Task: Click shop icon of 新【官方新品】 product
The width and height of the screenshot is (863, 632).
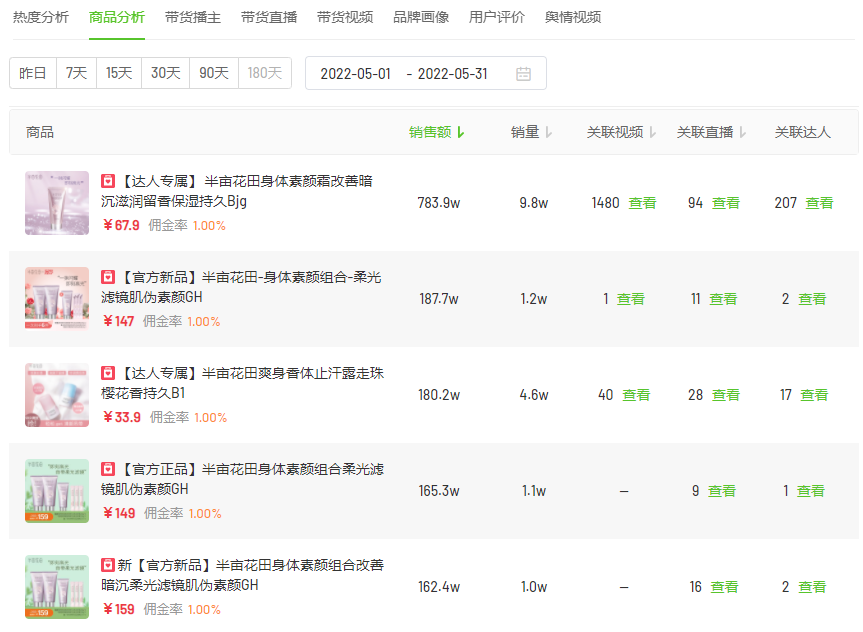Action: [108, 565]
